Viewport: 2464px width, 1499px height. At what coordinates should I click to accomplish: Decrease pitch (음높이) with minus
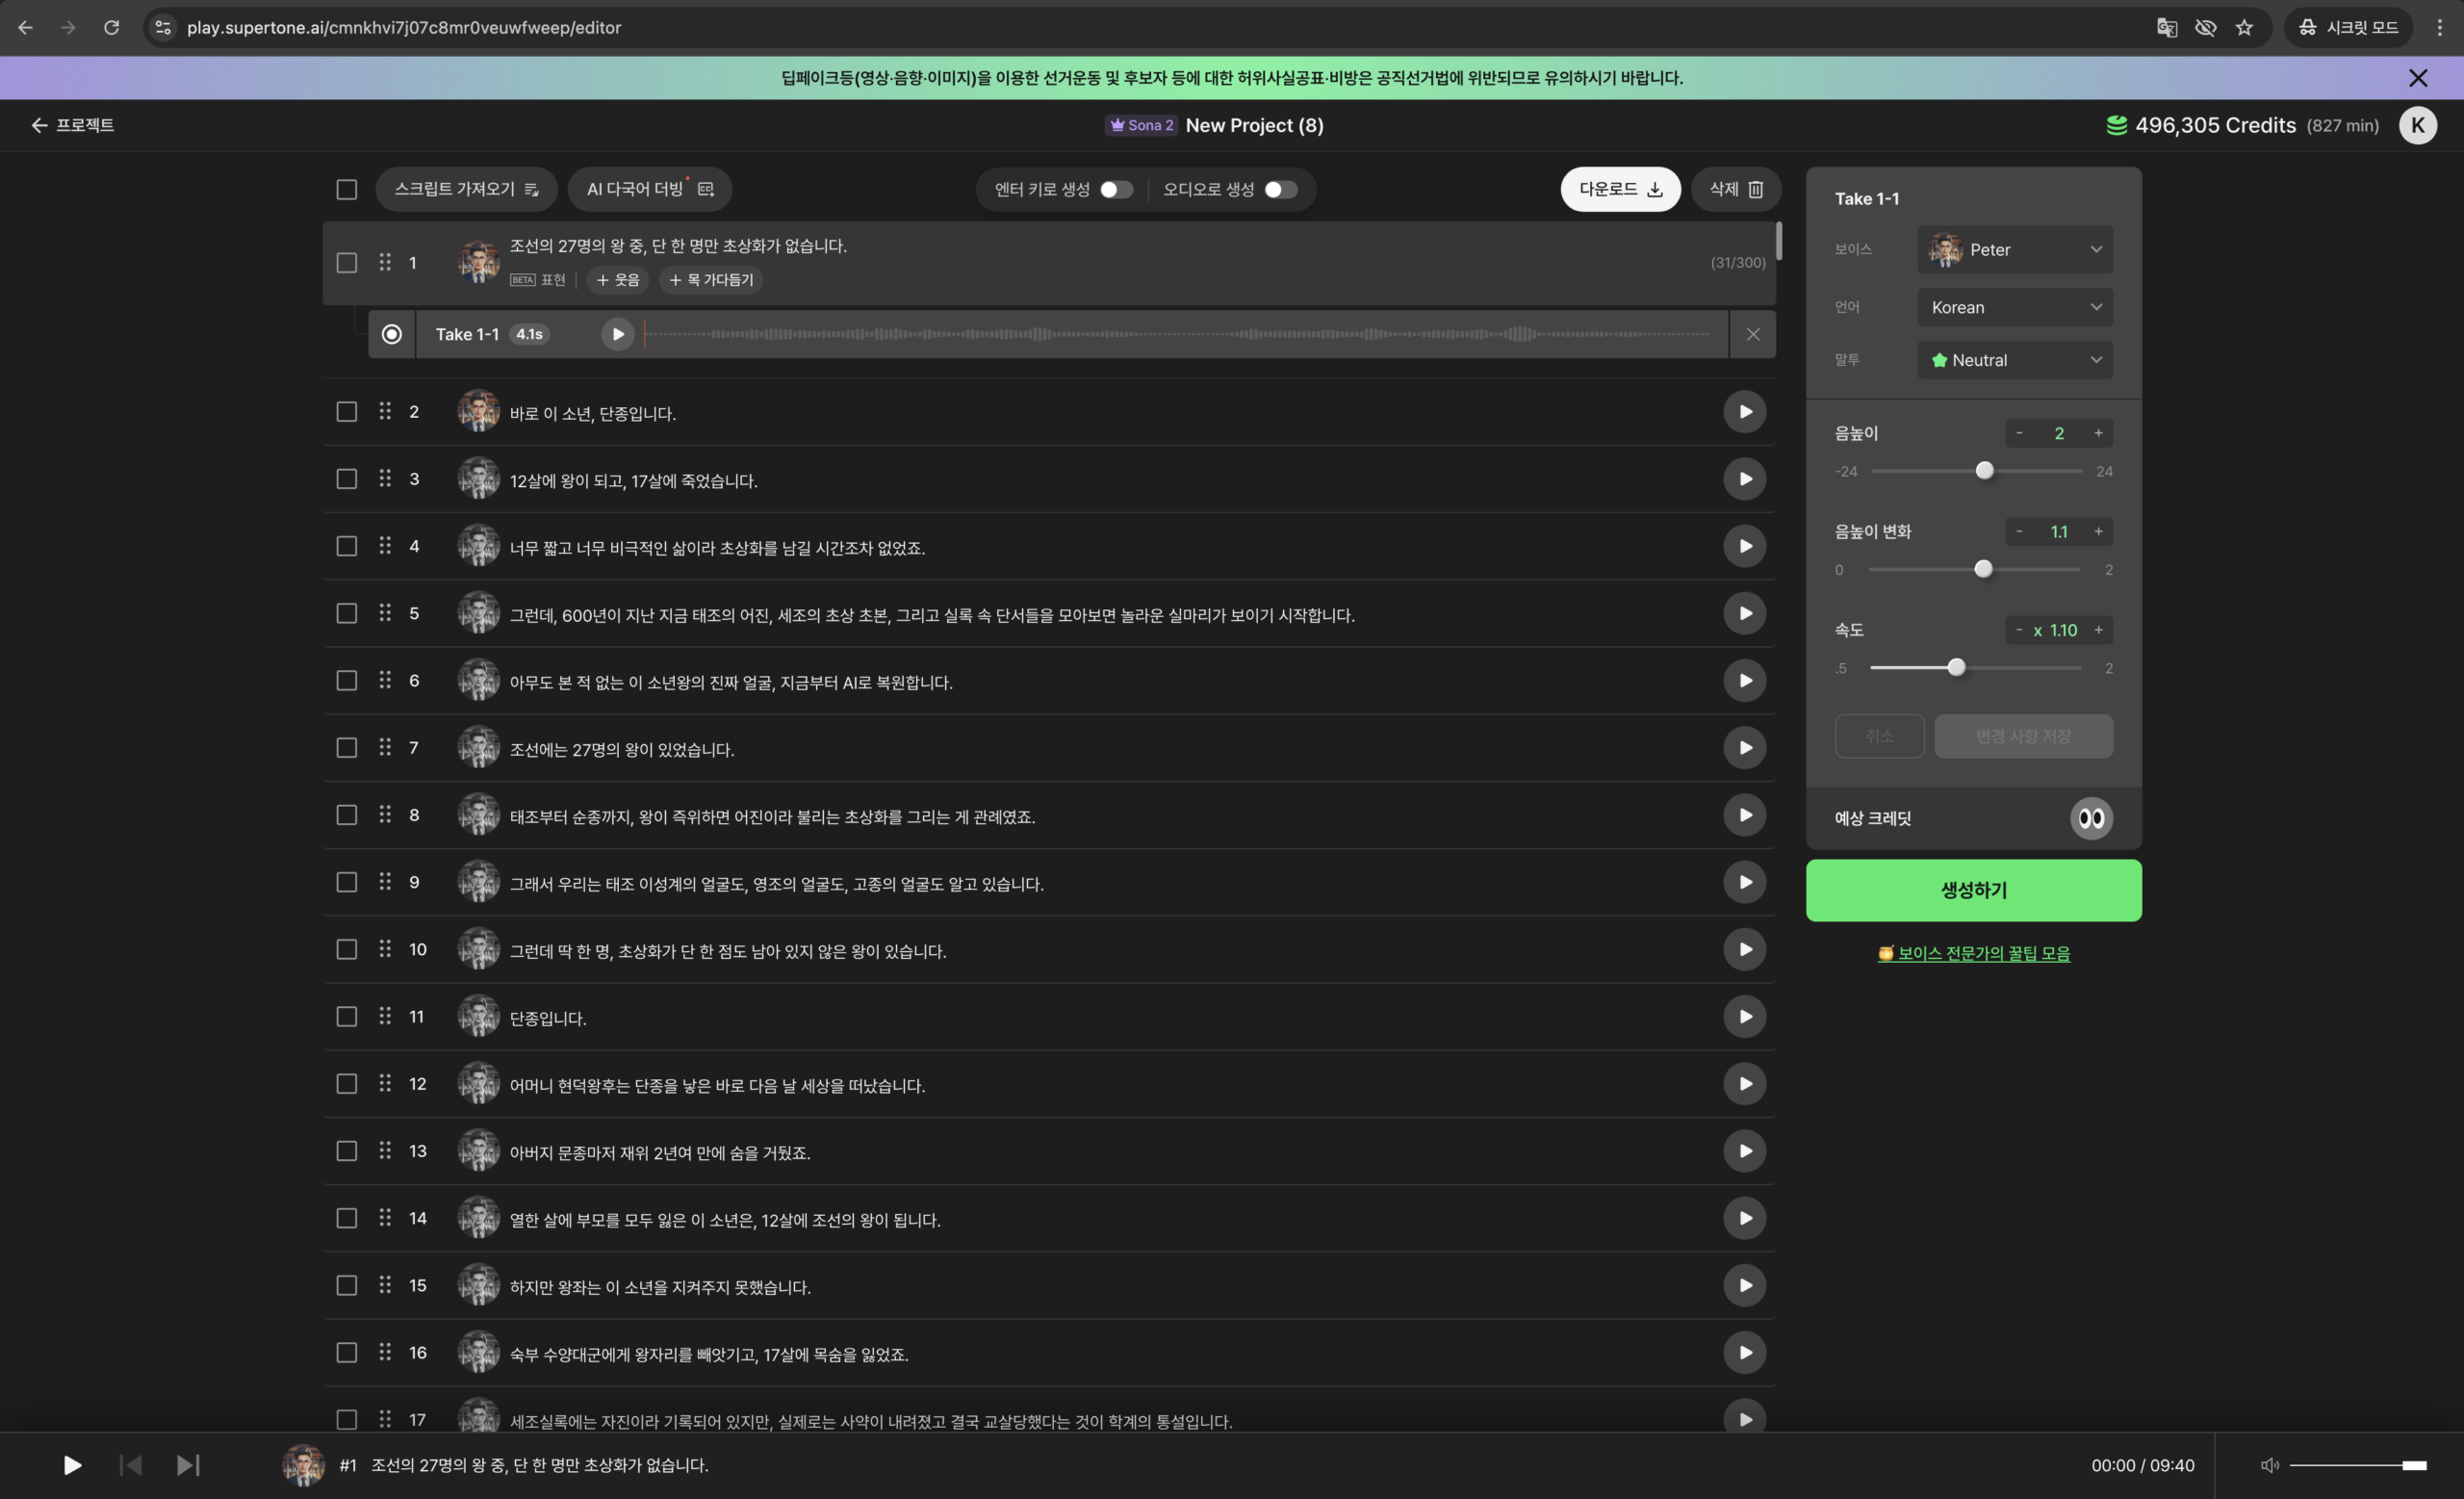click(2019, 433)
